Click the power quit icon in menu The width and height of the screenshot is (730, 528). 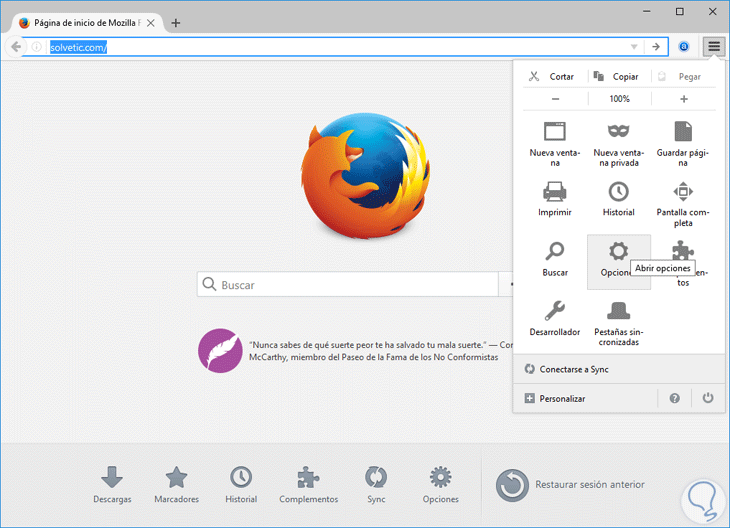708,398
